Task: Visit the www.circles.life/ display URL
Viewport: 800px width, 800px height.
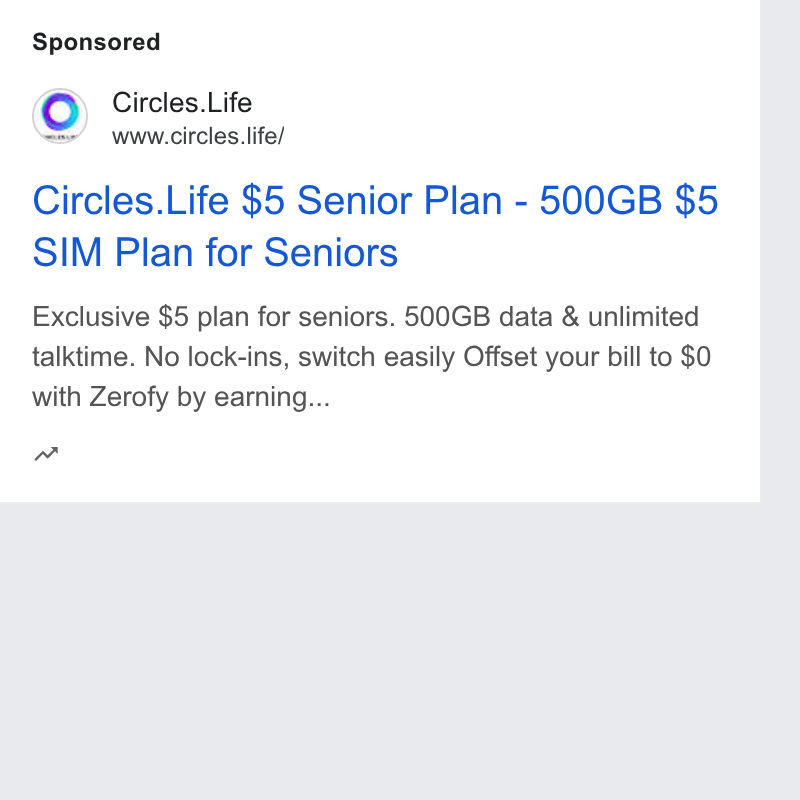Action: pyautogui.click(x=198, y=136)
